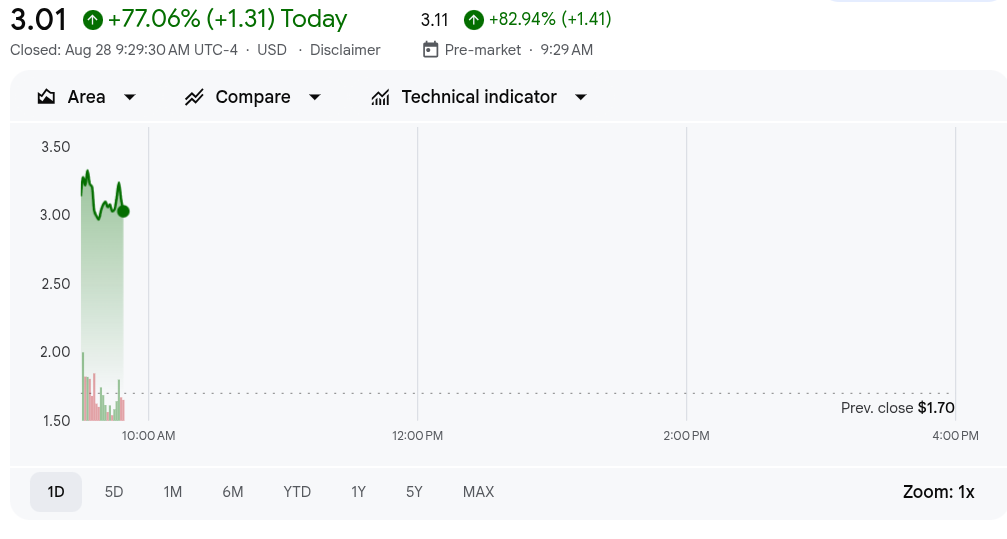Image resolution: width=1007 pixels, height=539 pixels.
Task: Click the Zoom: 1x control
Action: (938, 492)
